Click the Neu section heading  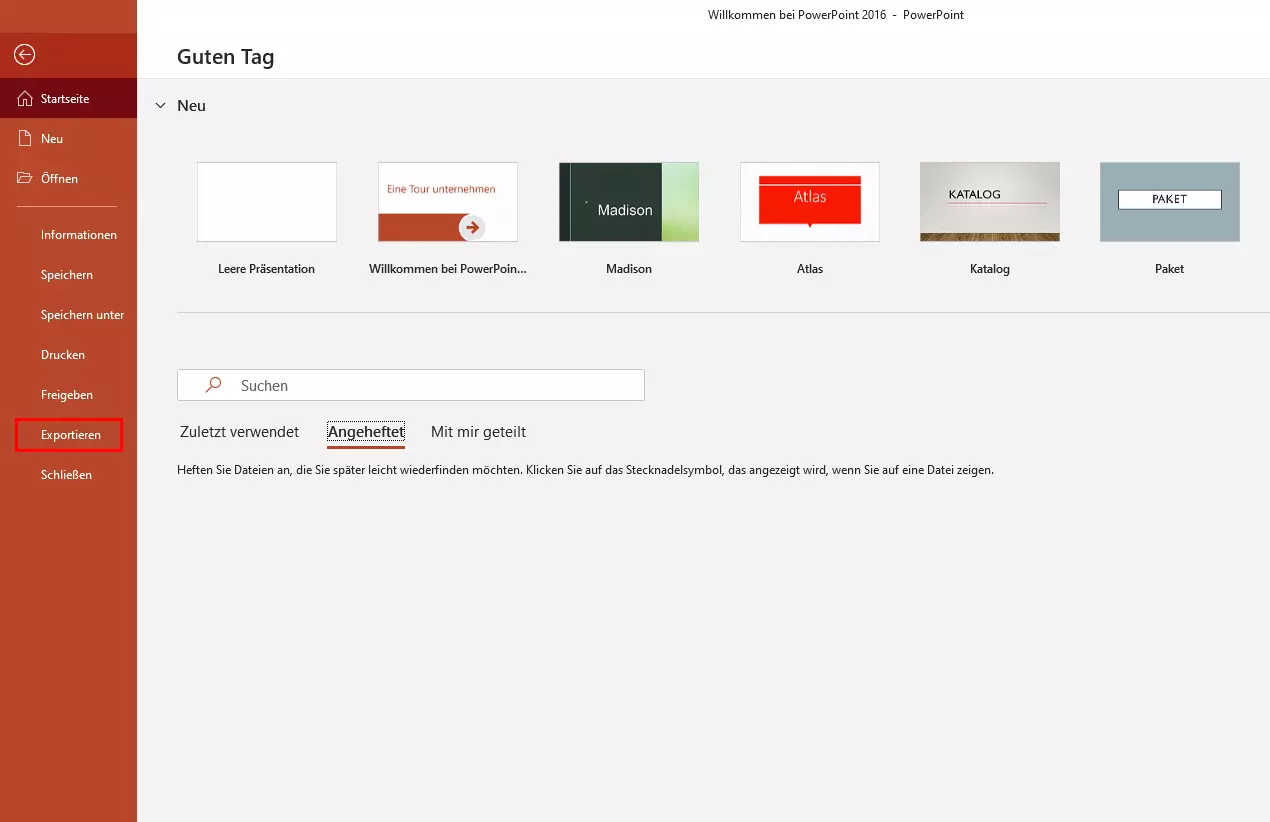pos(192,106)
